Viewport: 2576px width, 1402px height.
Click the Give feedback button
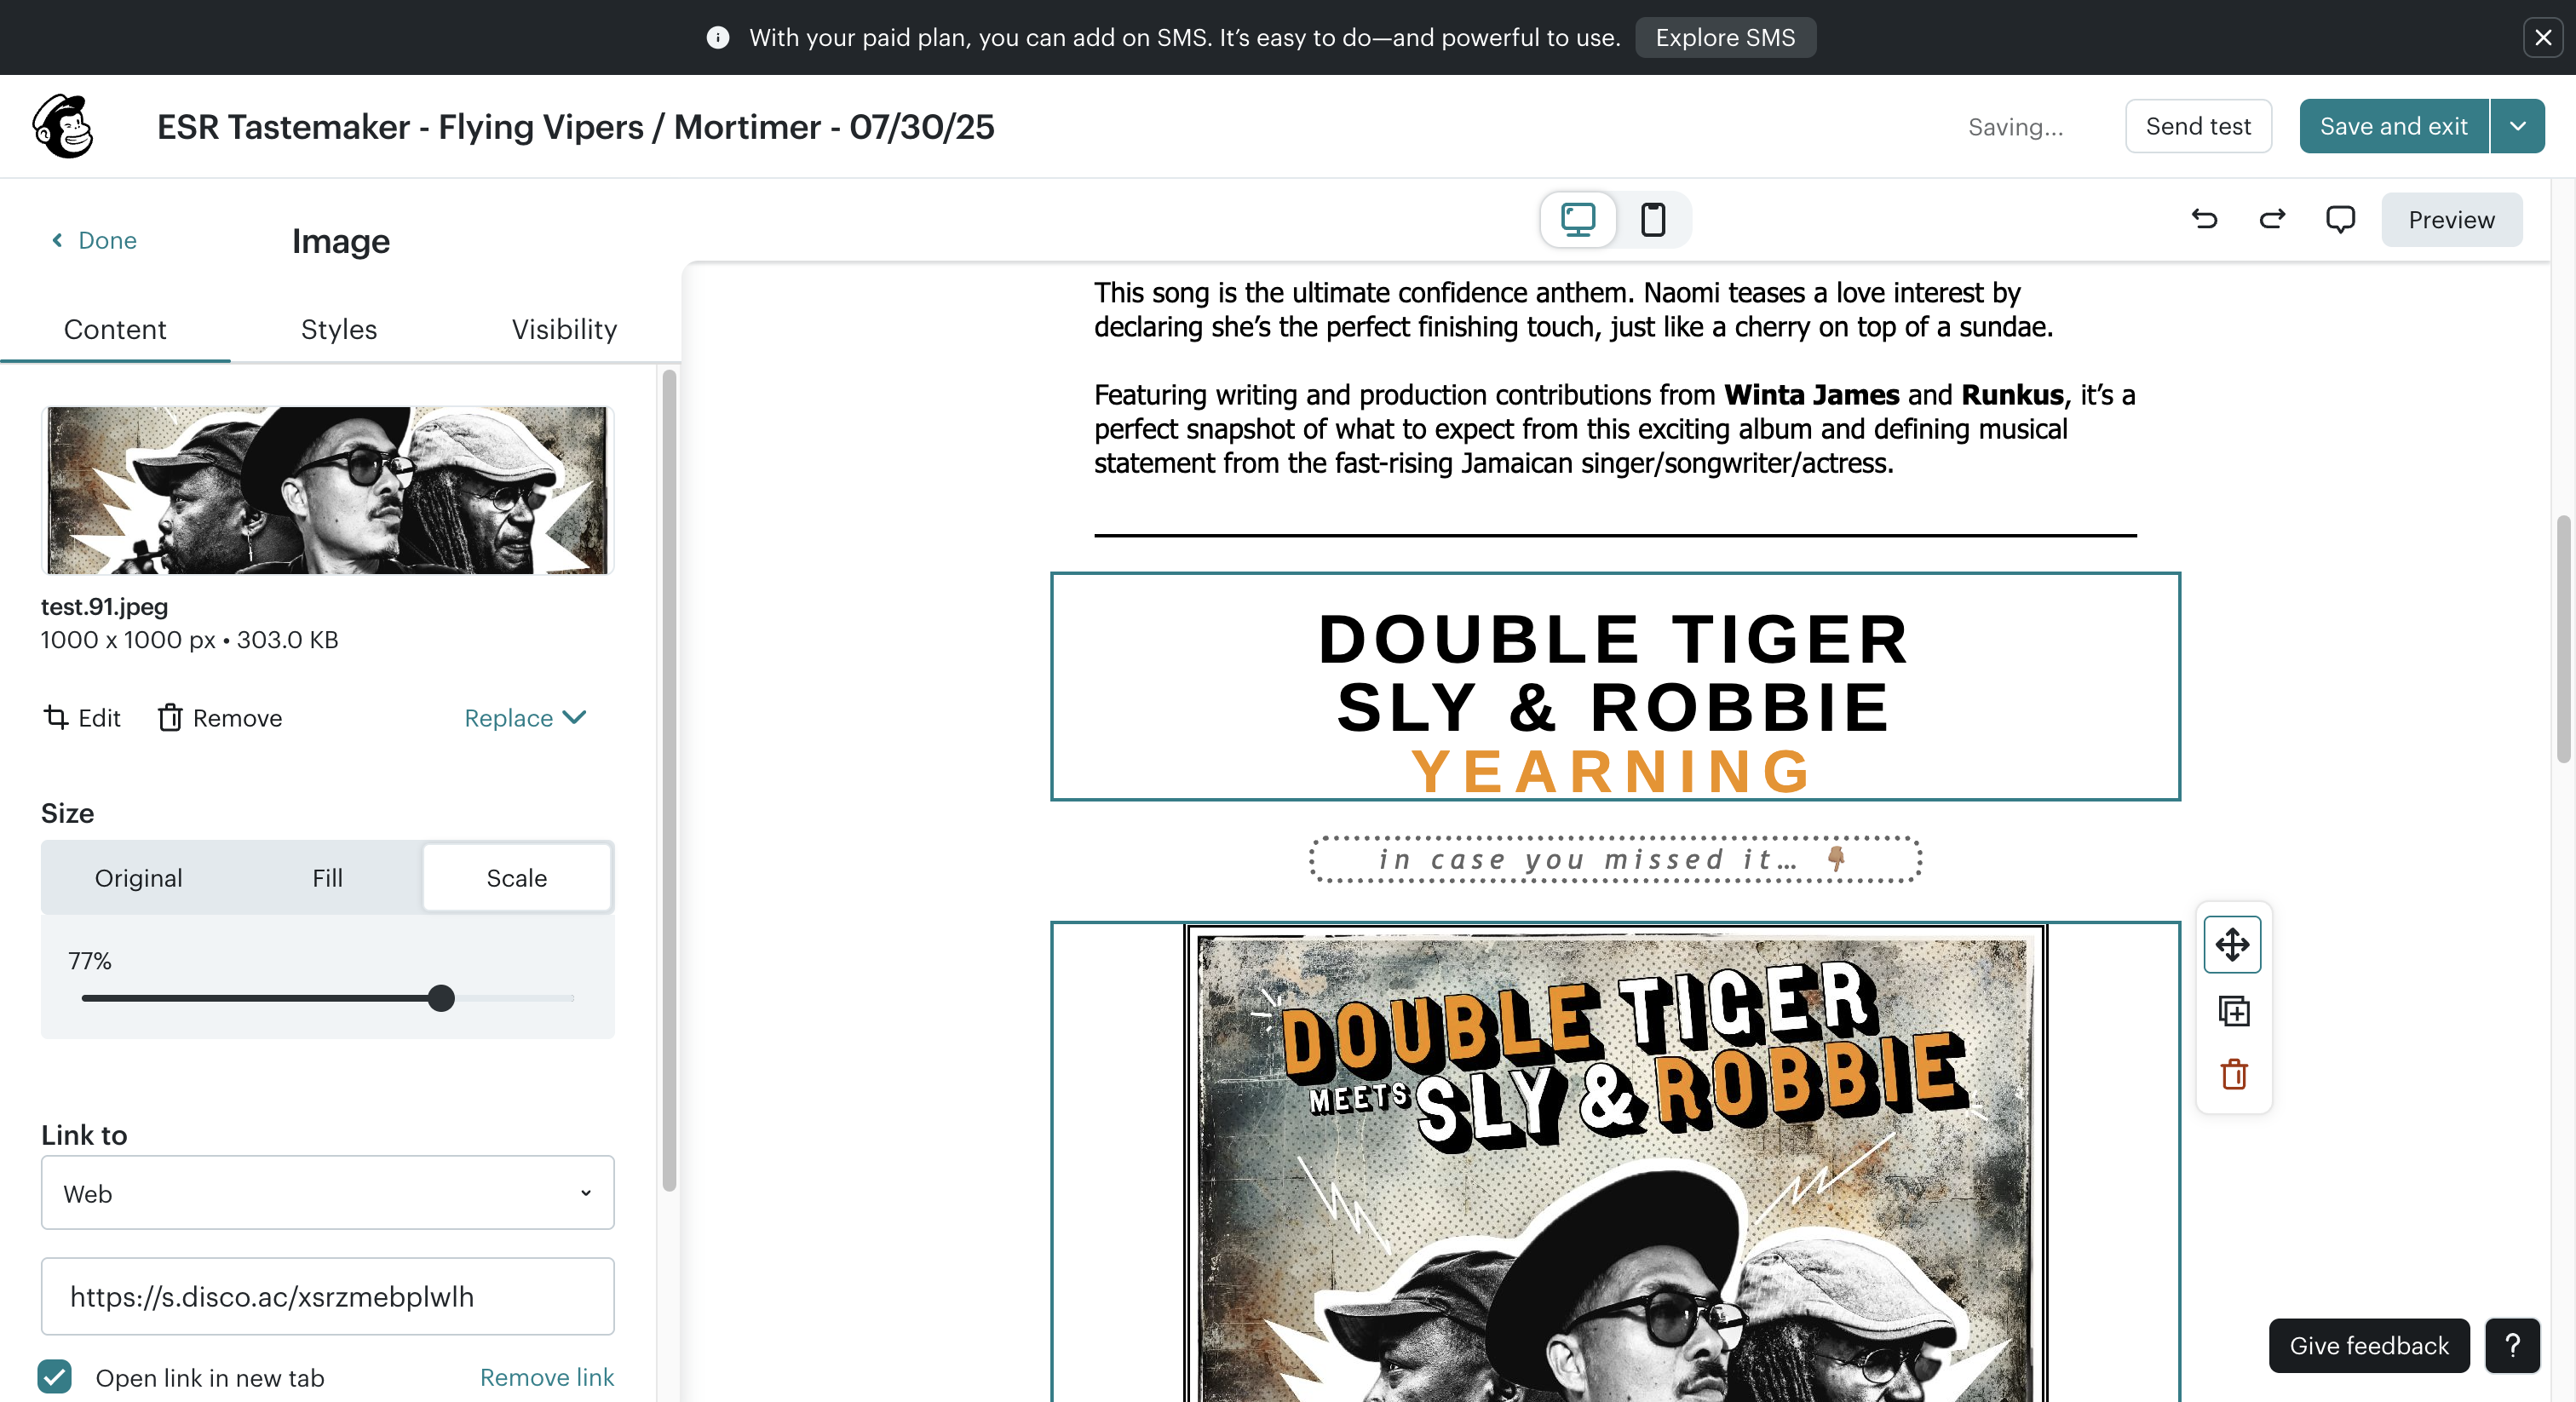coord(2368,1345)
